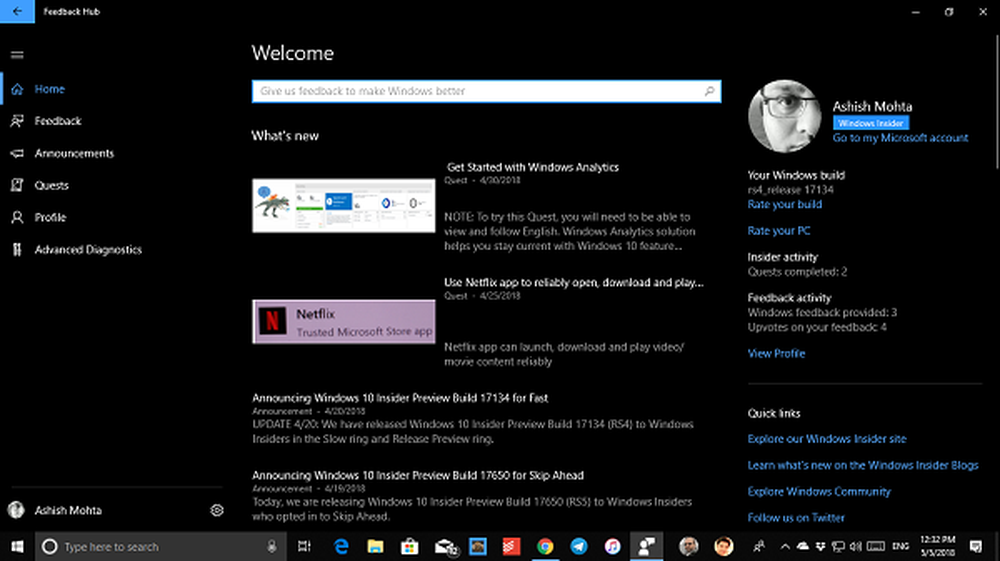The width and height of the screenshot is (1000, 561).
Task: Open Profile page from sidebar
Action: pyautogui.click(x=50, y=217)
